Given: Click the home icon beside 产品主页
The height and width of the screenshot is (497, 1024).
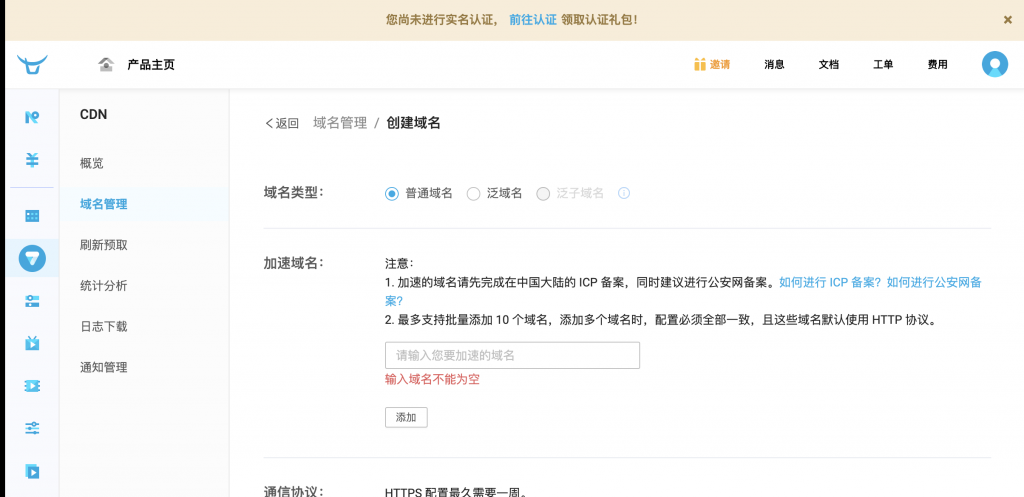Looking at the screenshot, I should coord(106,65).
